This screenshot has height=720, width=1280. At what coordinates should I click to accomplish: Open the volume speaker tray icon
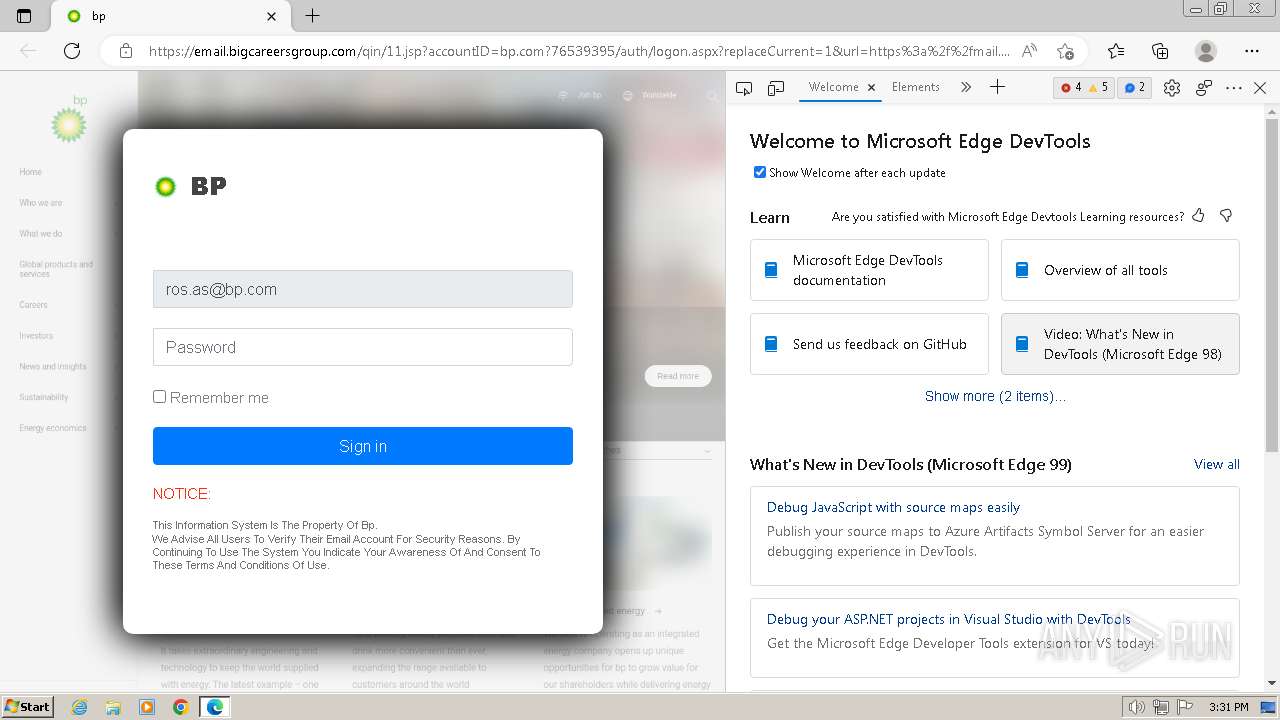tap(1136, 707)
